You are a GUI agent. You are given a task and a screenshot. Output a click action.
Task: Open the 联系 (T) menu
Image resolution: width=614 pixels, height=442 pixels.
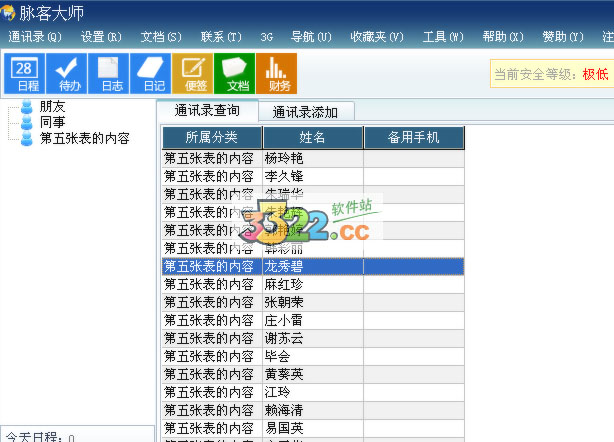coord(221,37)
